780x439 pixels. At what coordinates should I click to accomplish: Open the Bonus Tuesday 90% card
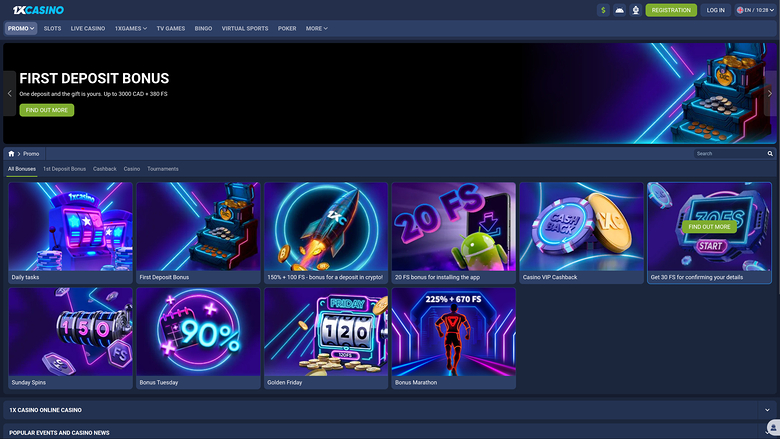pos(198,338)
